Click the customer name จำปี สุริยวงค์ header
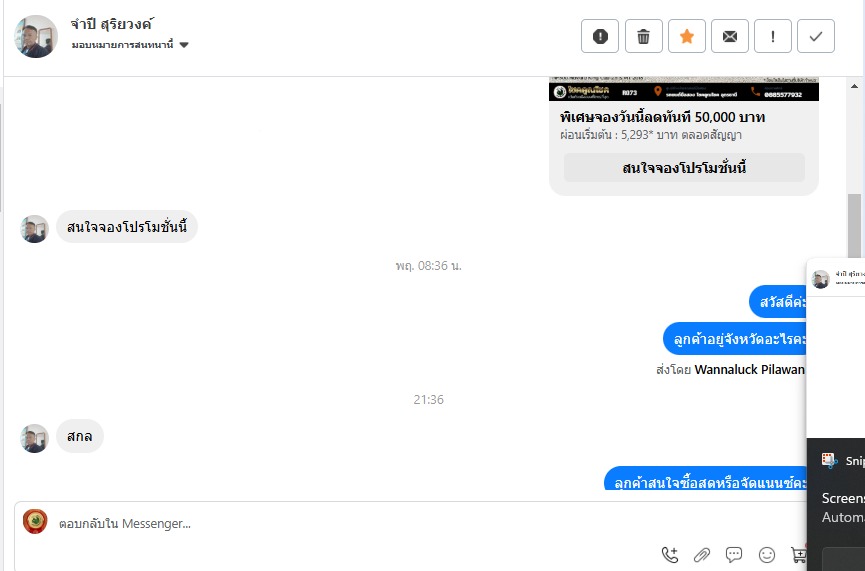The width and height of the screenshot is (865, 571). click(x=112, y=24)
